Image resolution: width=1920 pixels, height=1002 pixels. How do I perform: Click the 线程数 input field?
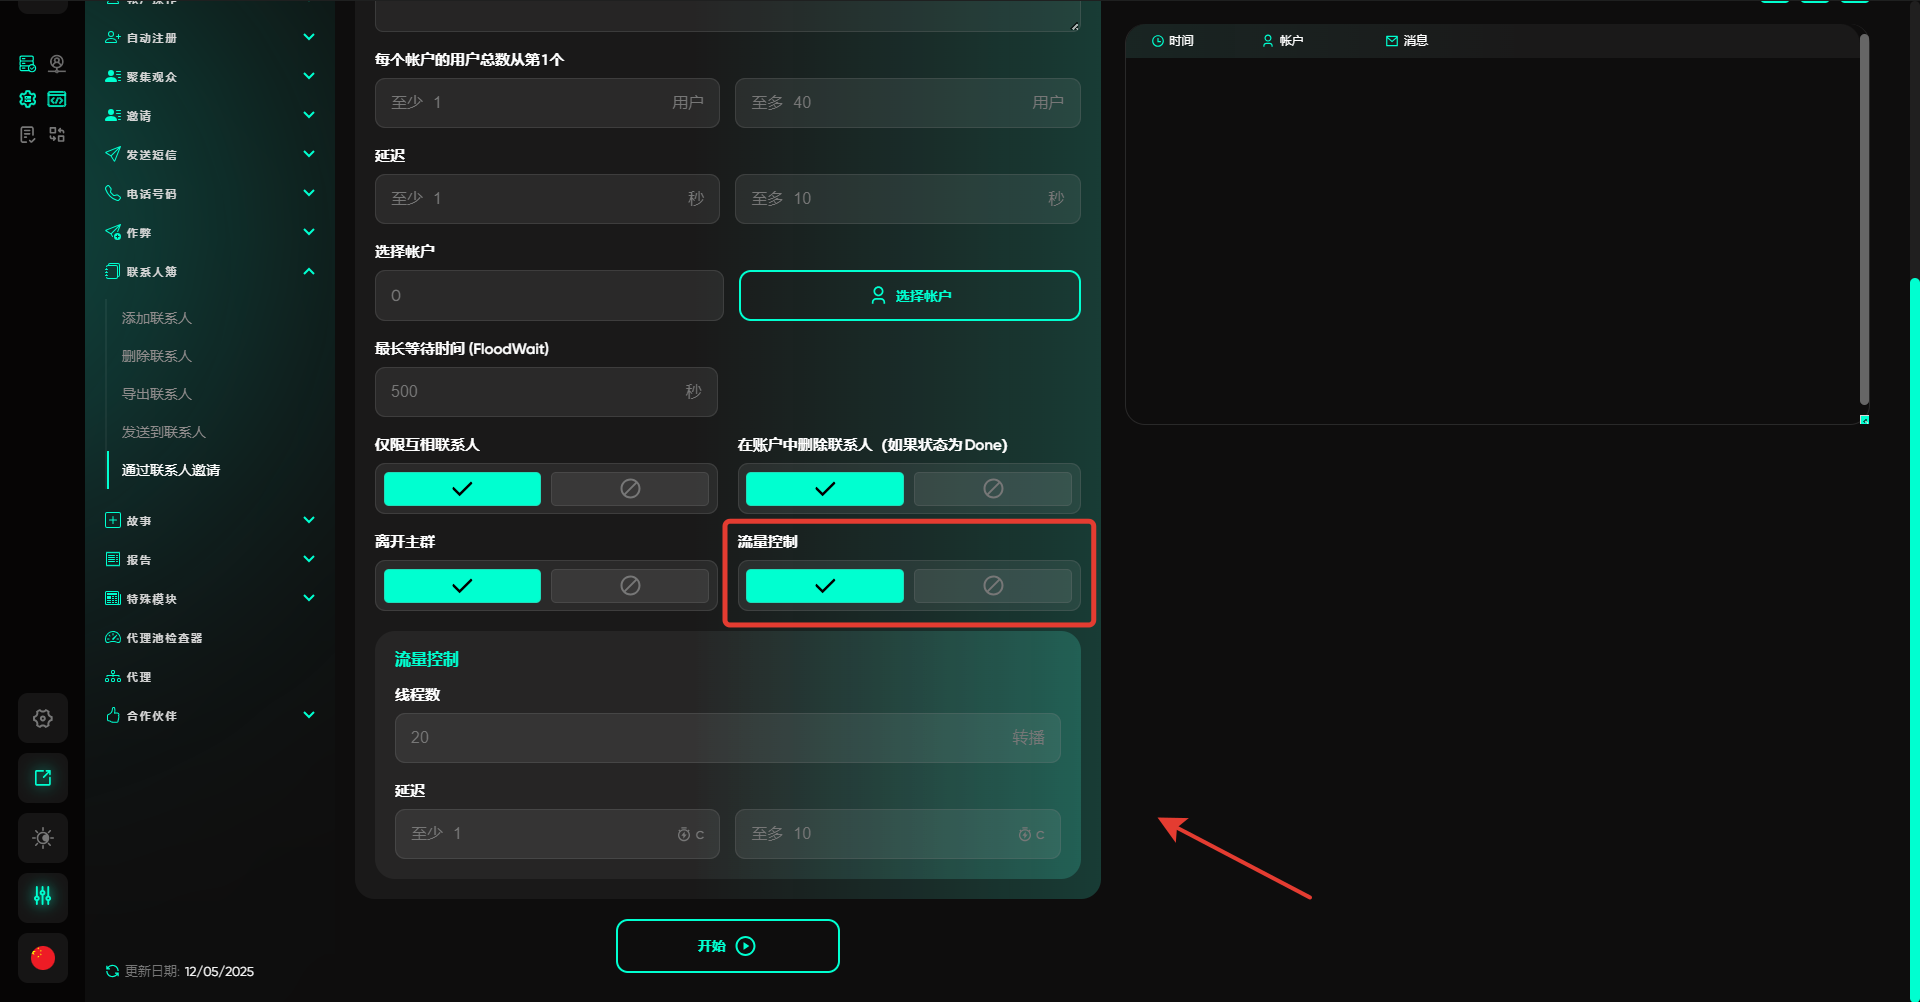(700, 738)
